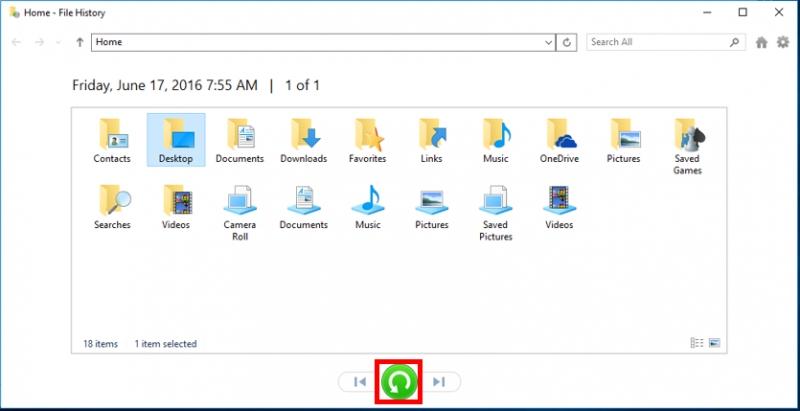Image resolution: width=800 pixels, height=411 pixels.
Task: Open the Favorites folder
Action: tap(367, 140)
